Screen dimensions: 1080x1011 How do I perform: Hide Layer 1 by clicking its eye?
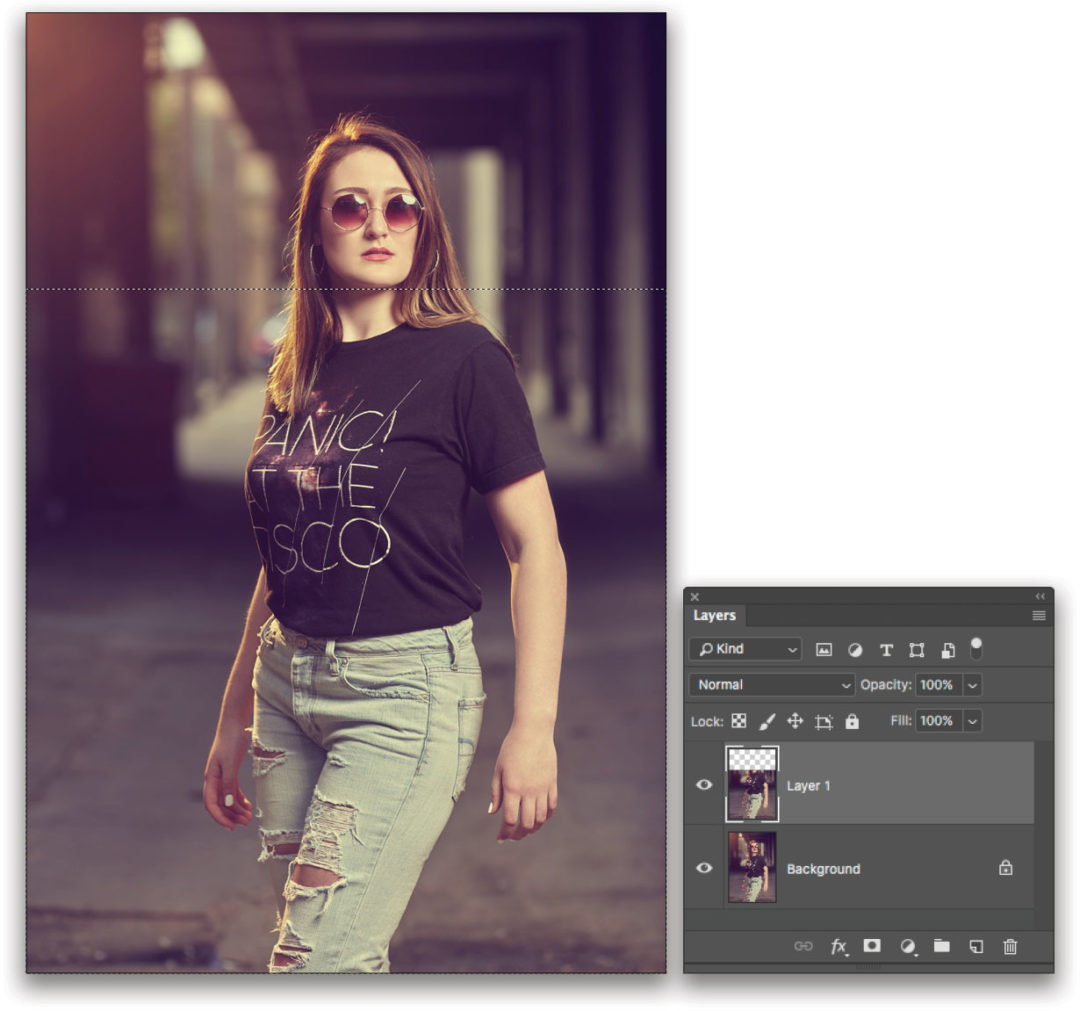[x=704, y=786]
